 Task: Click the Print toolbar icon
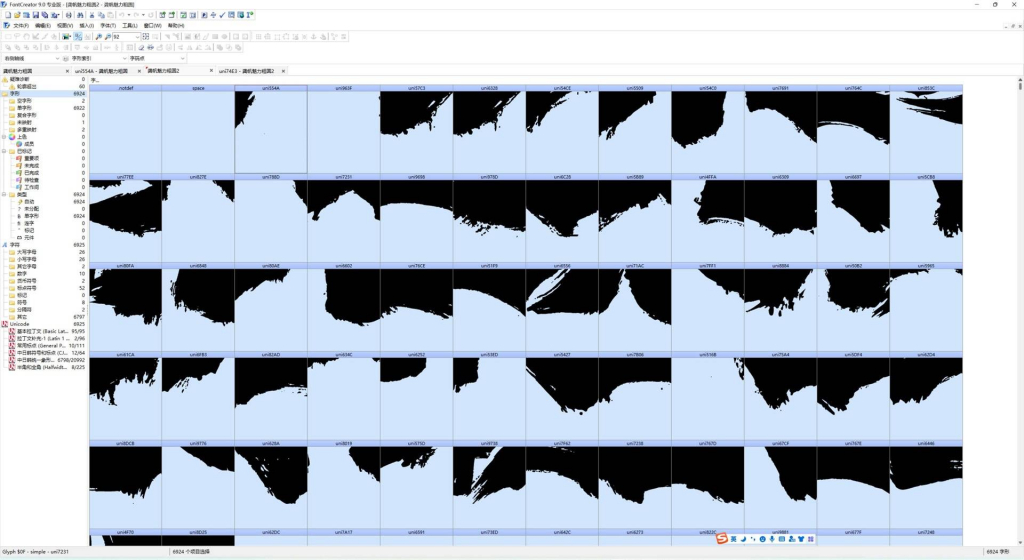coord(69,15)
